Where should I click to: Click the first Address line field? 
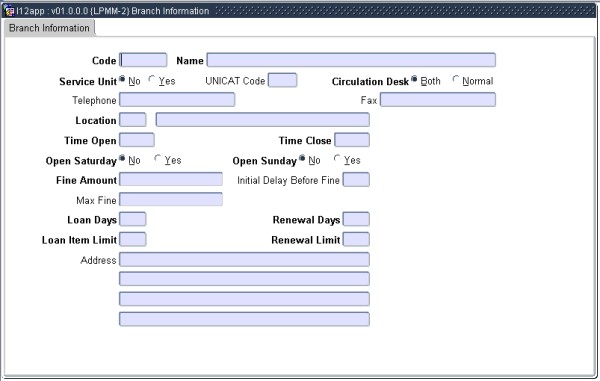pos(245,259)
